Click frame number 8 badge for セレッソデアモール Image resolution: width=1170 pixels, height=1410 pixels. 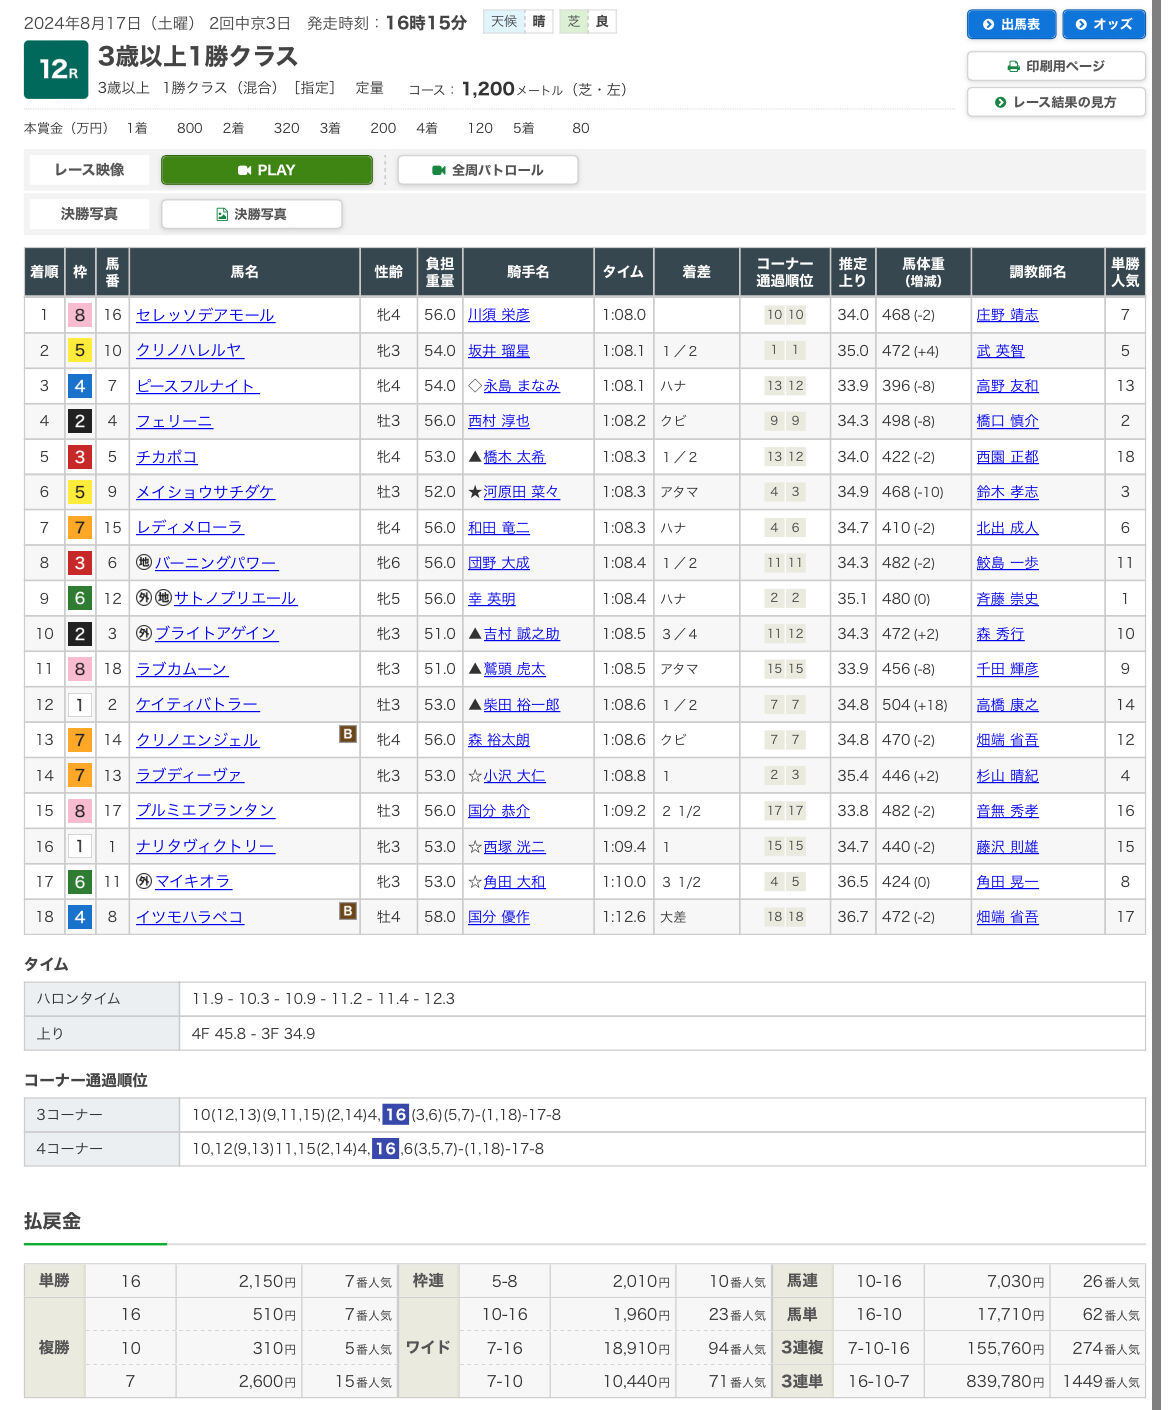click(80, 315)
